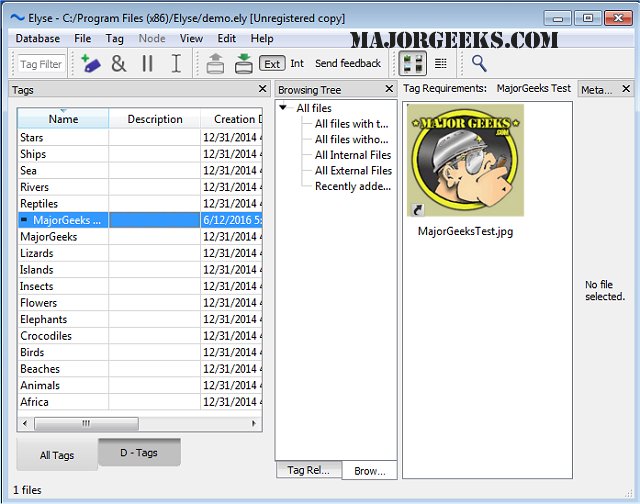Switch to the D - Tags tab

click(139, 453)
